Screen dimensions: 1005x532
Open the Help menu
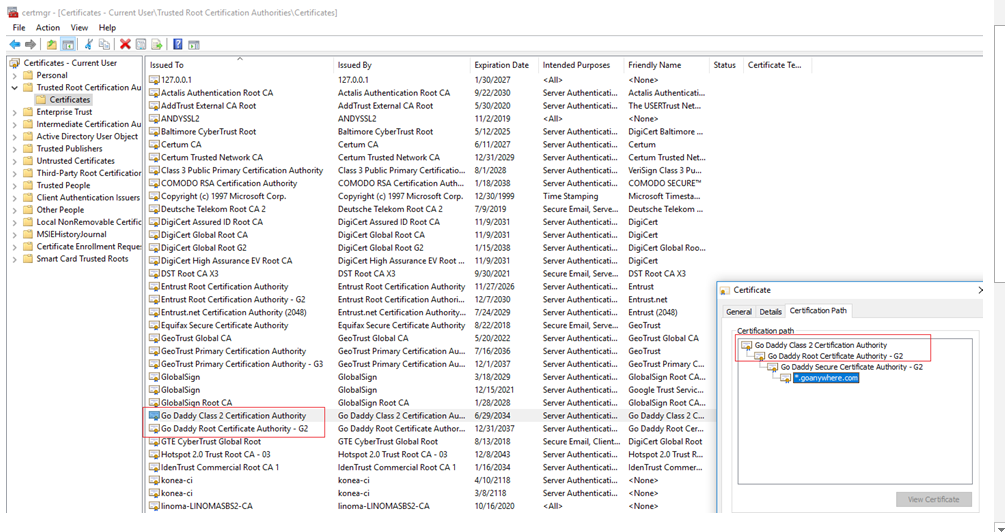pos(108,28)
